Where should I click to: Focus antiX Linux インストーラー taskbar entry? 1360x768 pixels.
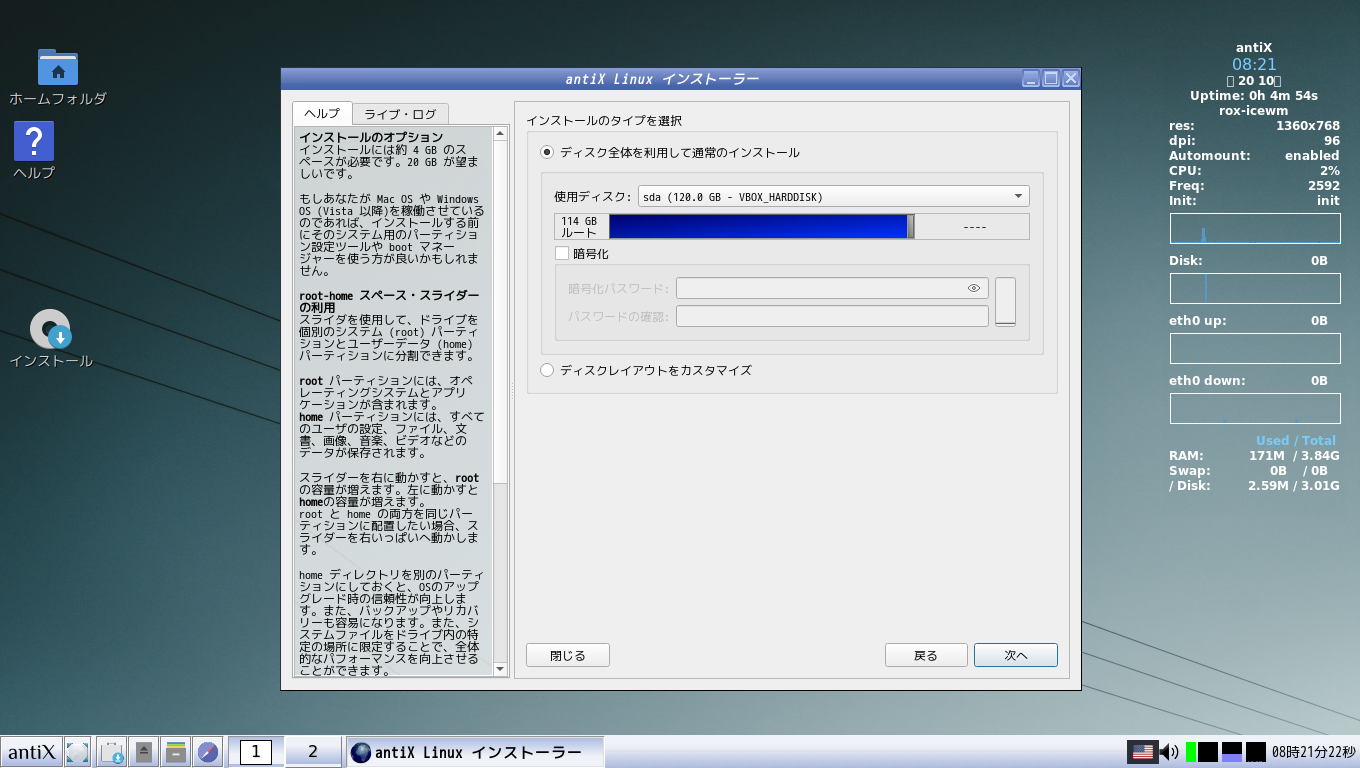475,752
